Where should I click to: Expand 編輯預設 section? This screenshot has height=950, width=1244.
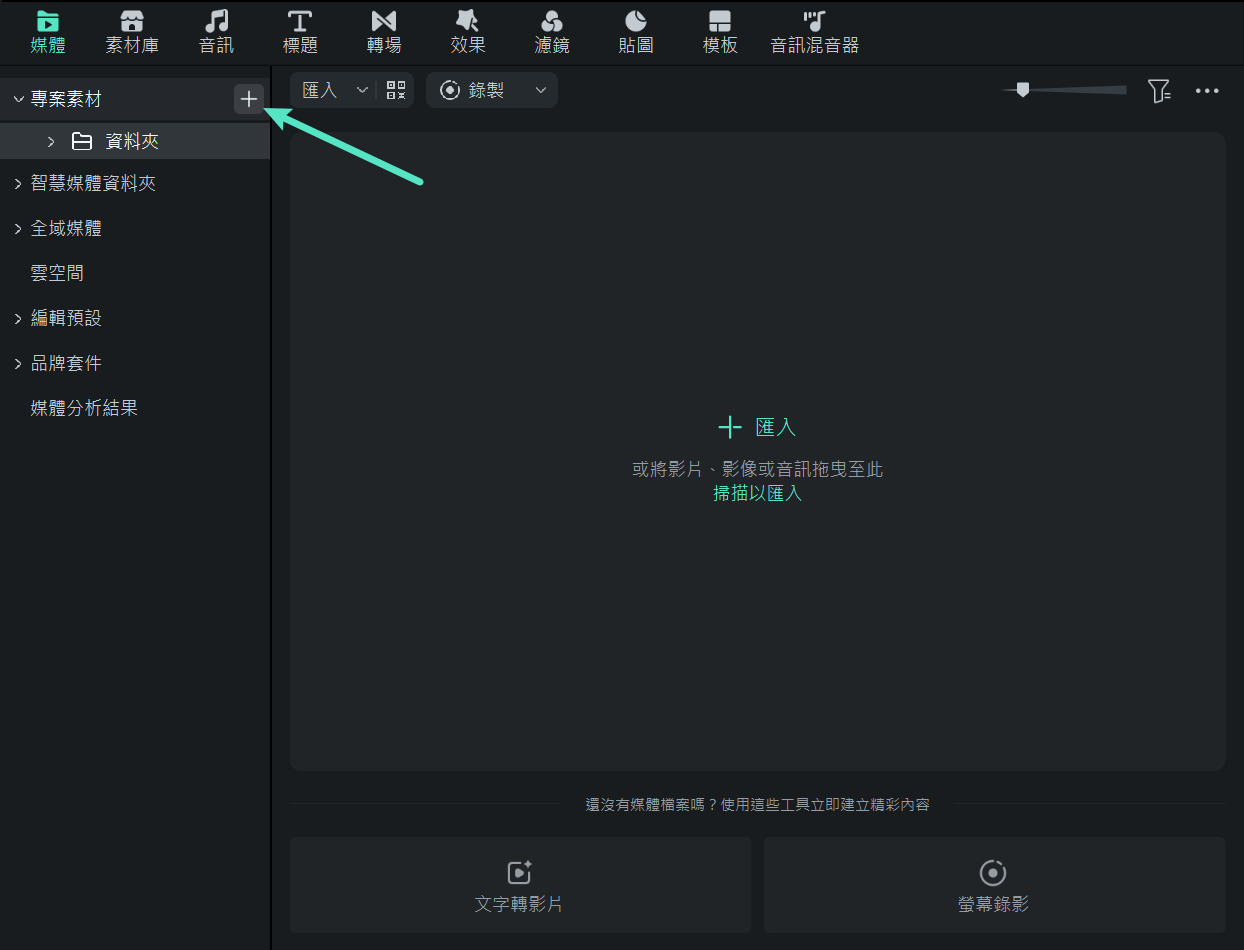click(18, 318)
